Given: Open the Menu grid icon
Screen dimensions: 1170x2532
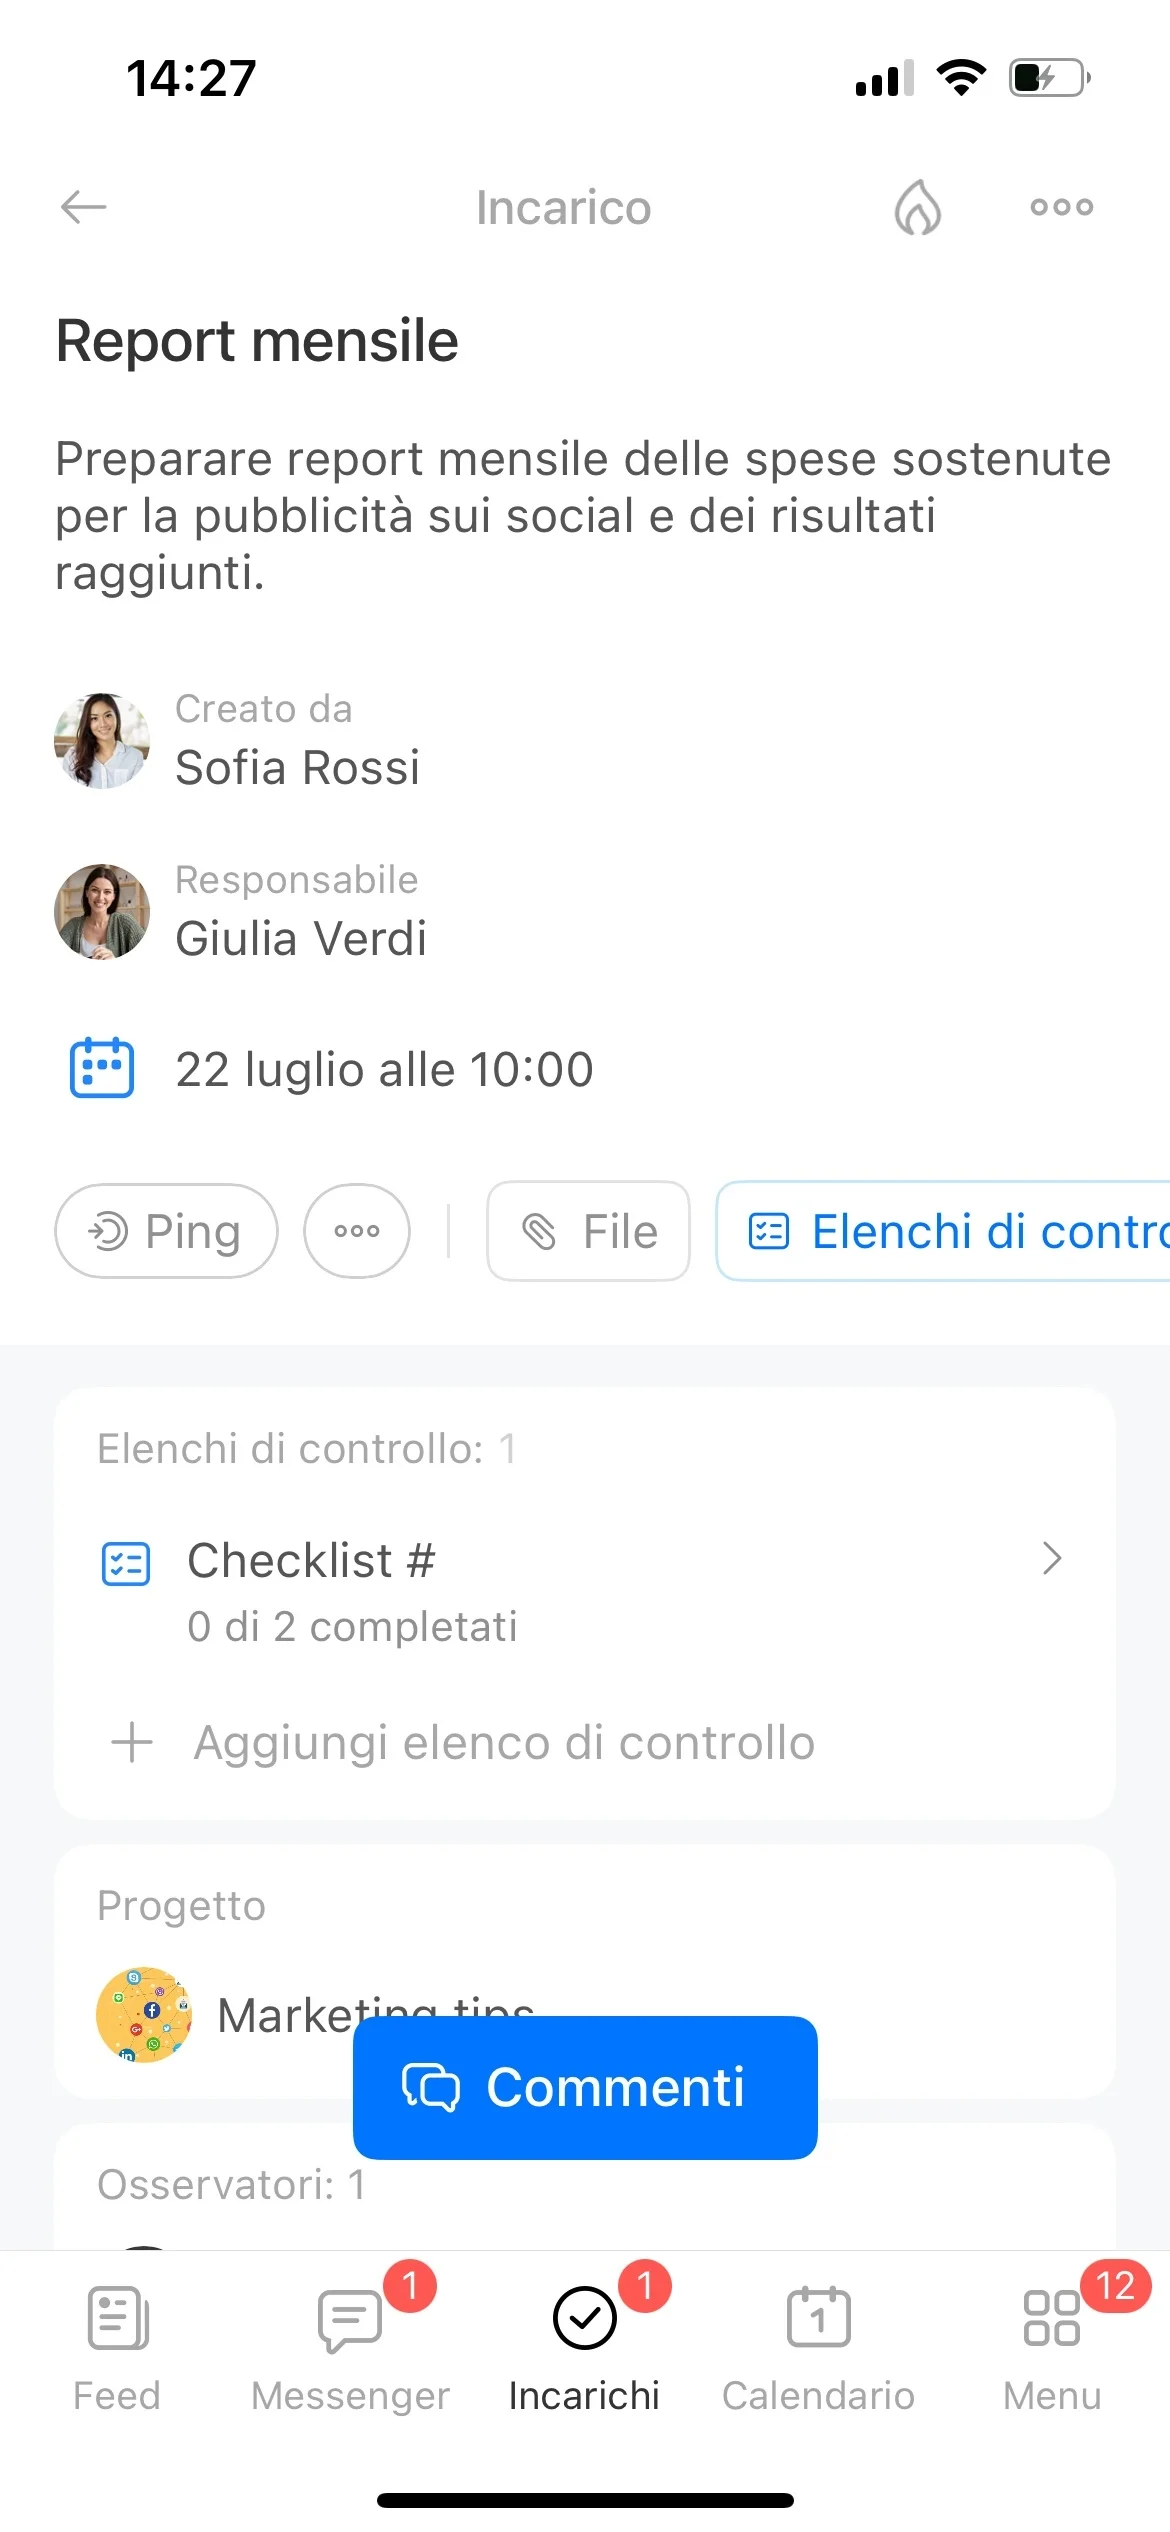Looking at the screenshot, I should (x=1051, y=2318).
